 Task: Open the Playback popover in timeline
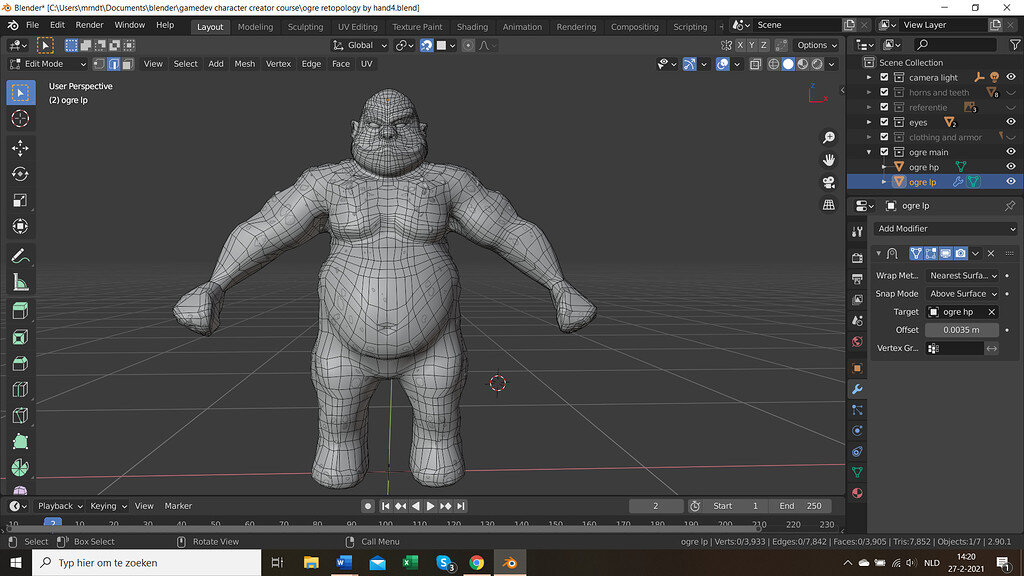[x=60, y=506]
